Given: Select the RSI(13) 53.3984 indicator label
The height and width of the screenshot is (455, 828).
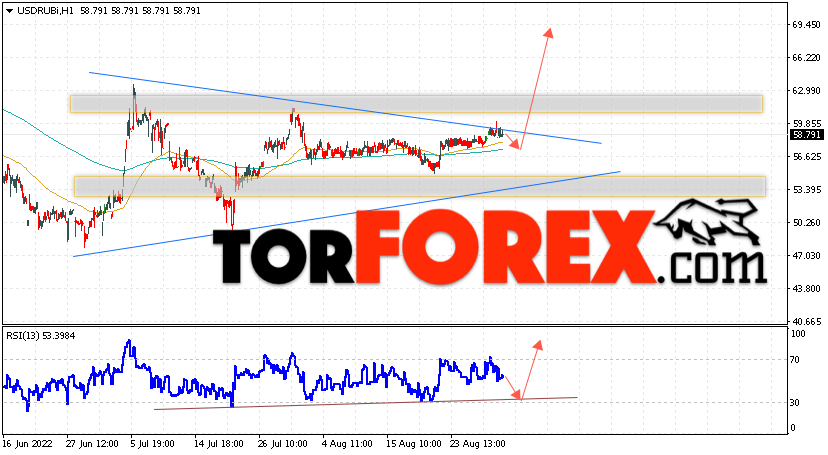Looking at the screenshot, I should (41, 336).
